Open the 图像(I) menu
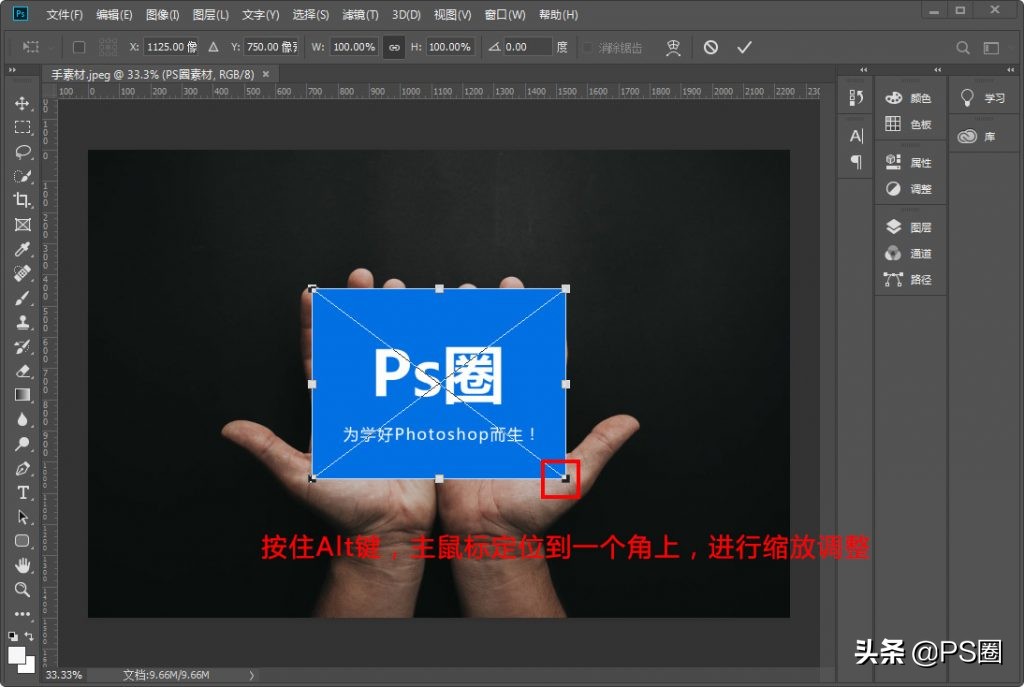The image size is (1024, 687). tap(163, 14)
